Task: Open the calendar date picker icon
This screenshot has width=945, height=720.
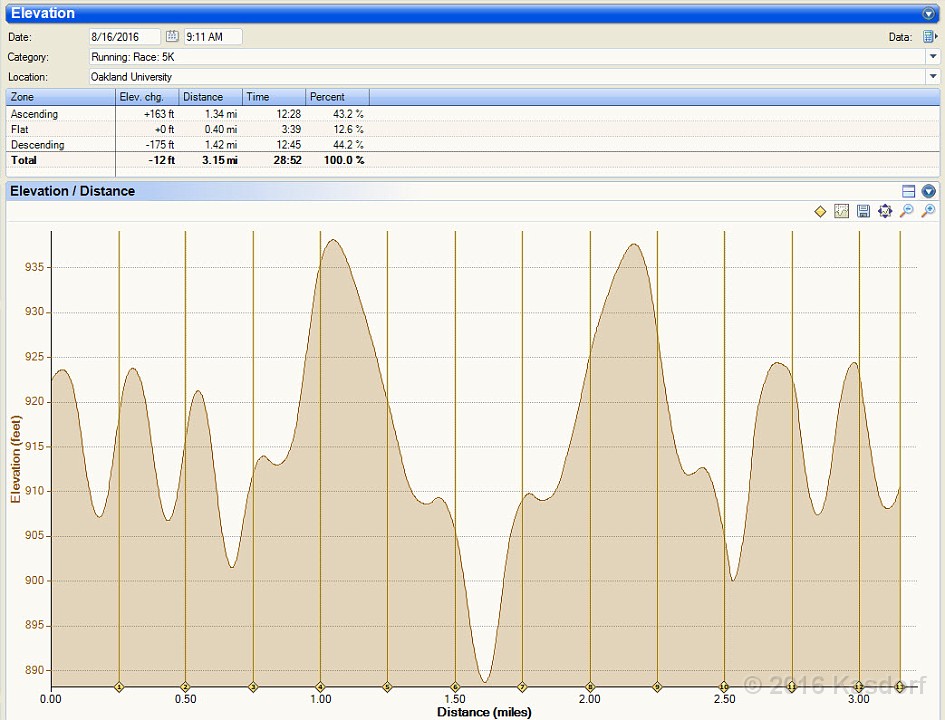Action: [172, 37]
